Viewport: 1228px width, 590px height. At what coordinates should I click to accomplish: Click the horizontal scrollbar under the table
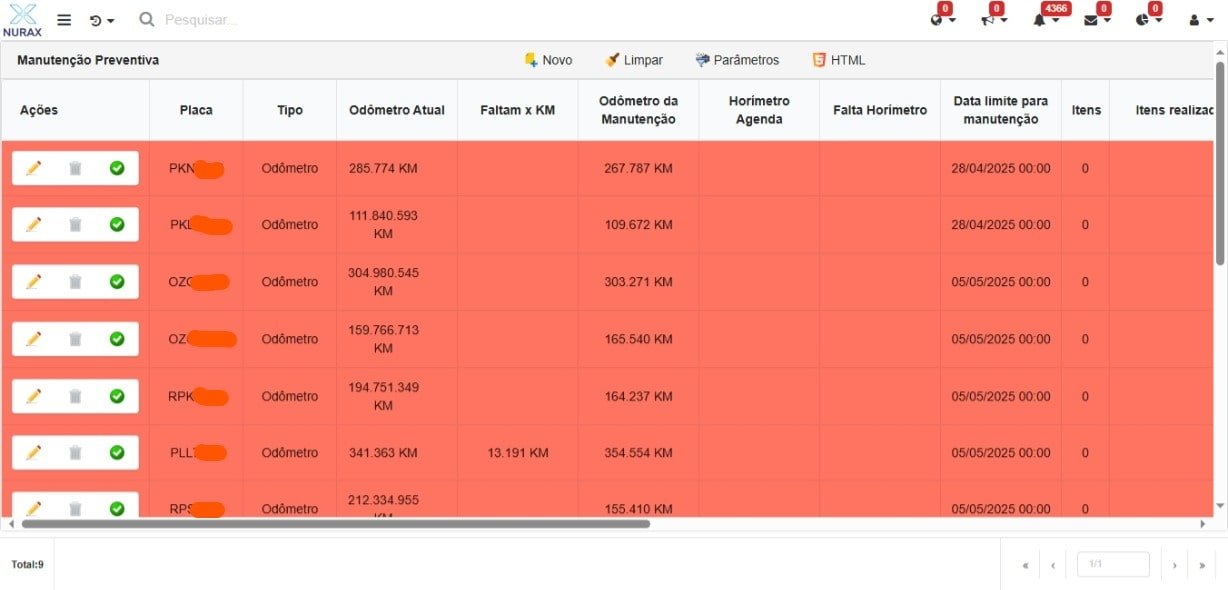335,523
